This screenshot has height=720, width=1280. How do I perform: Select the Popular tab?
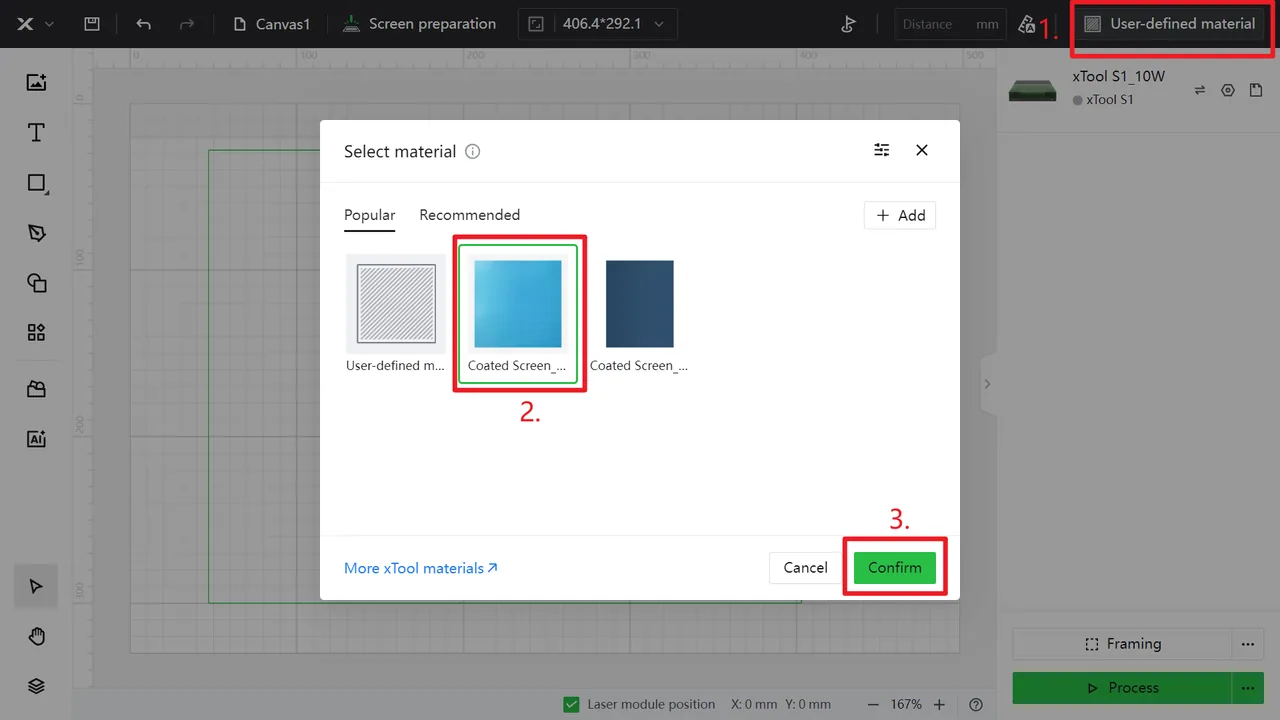click(369, 215)
